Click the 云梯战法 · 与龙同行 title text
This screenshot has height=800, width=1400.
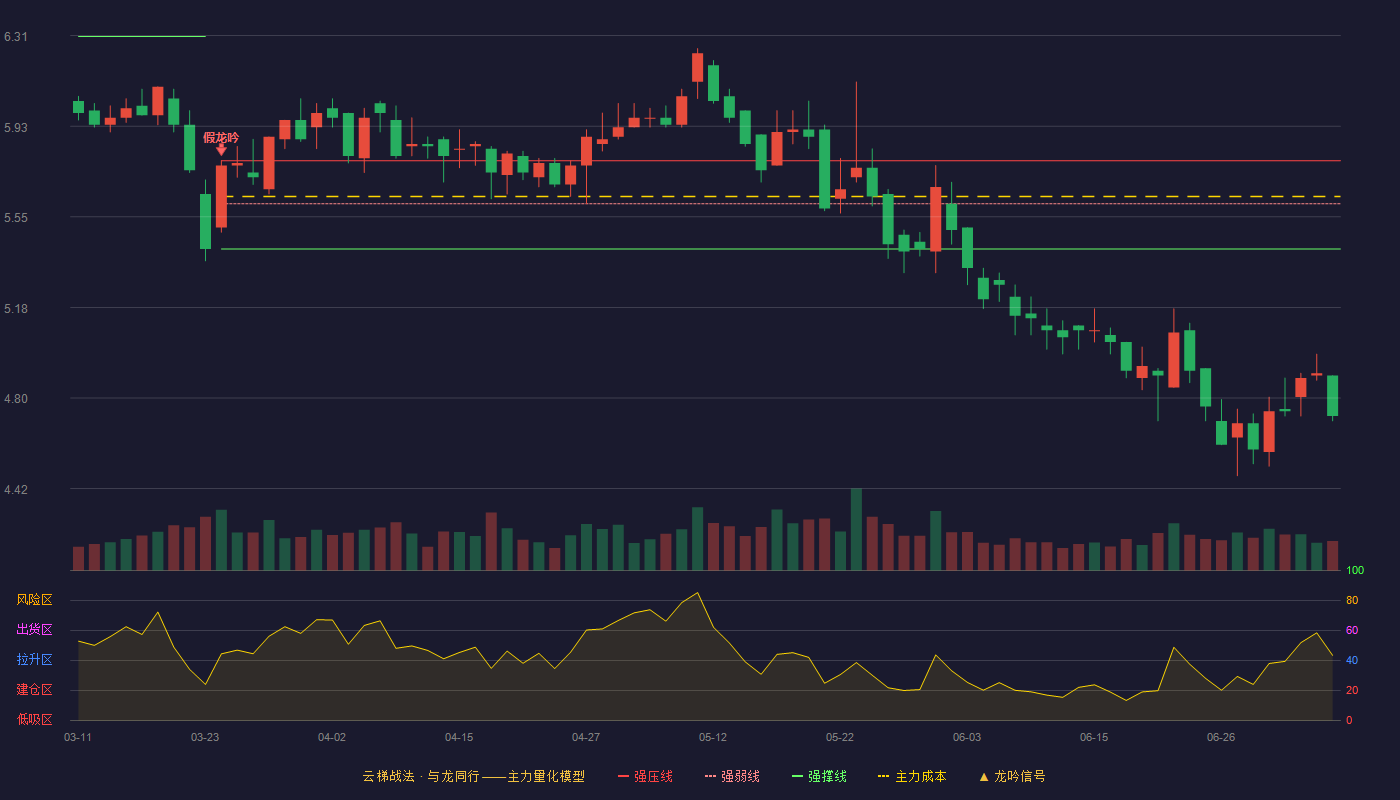click(x=421, y=776)
